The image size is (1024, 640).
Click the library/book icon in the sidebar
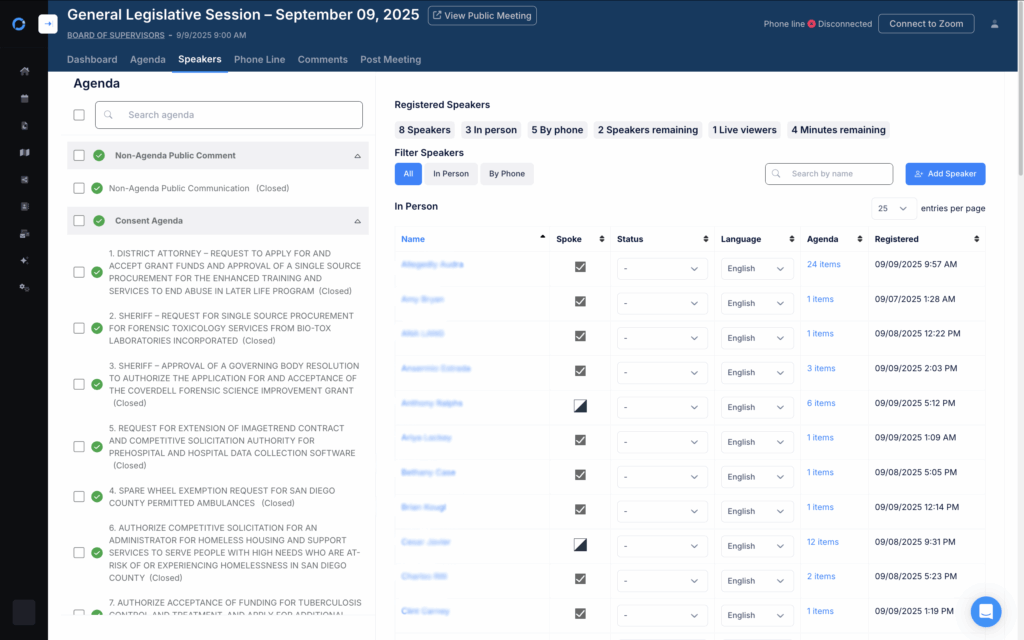[x=24, y=152]
